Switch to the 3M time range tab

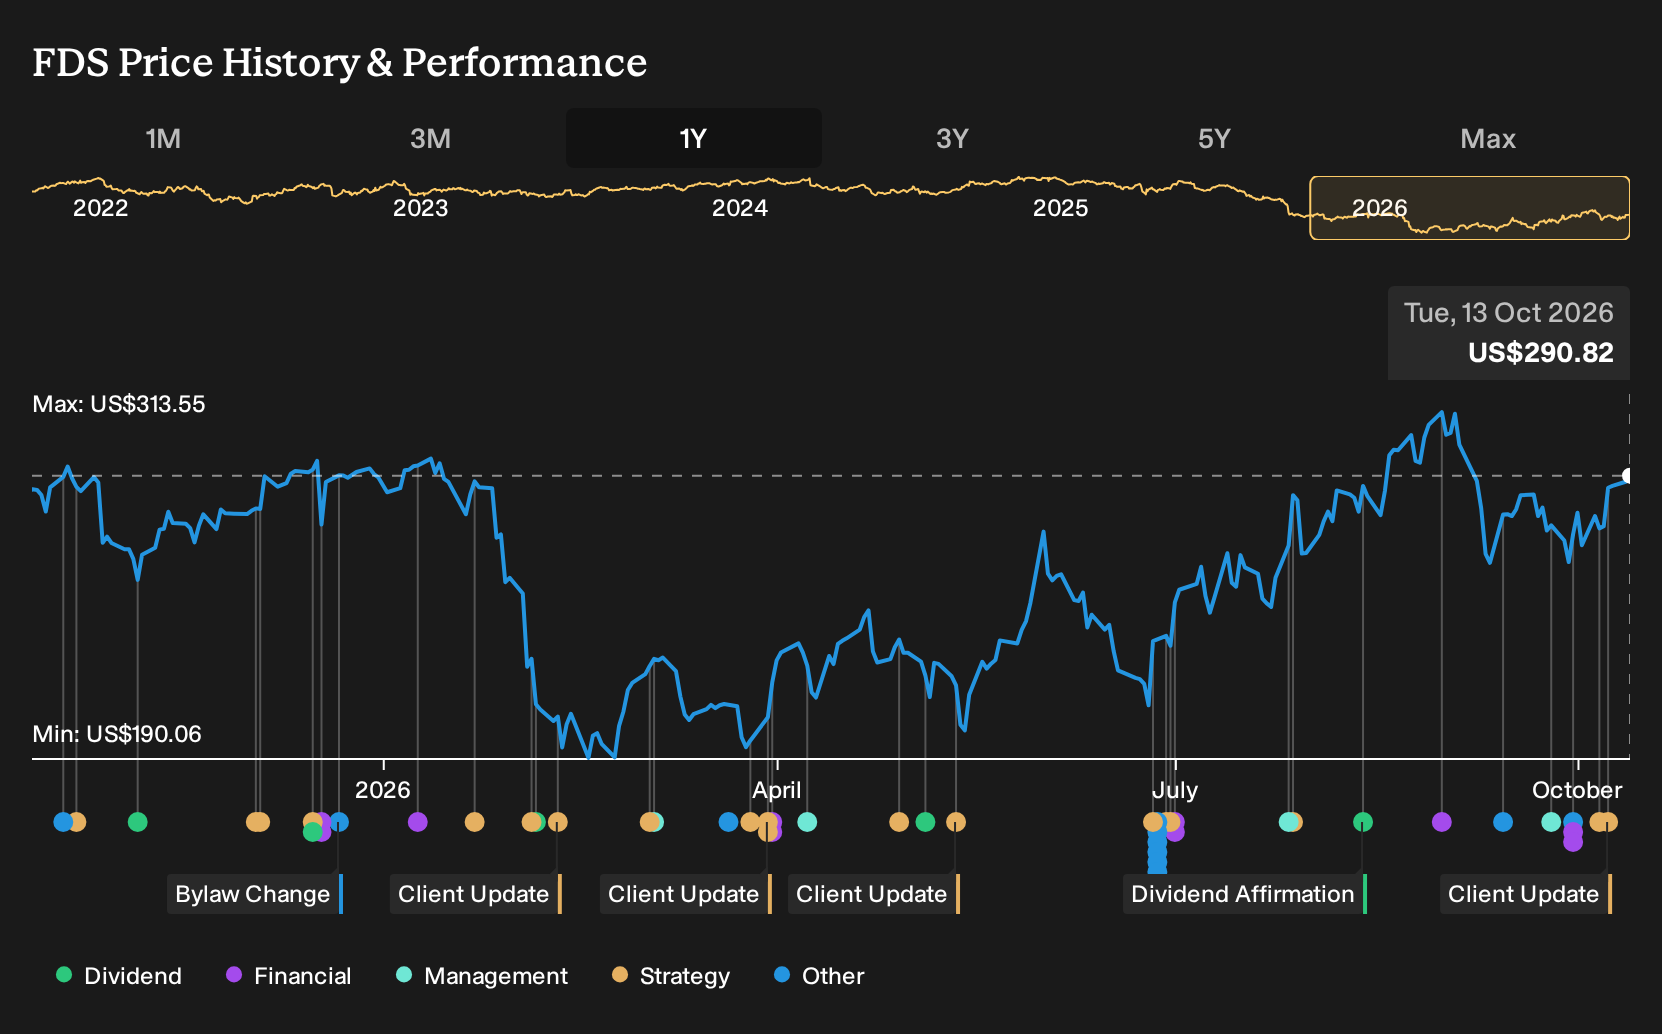(430, 138)
